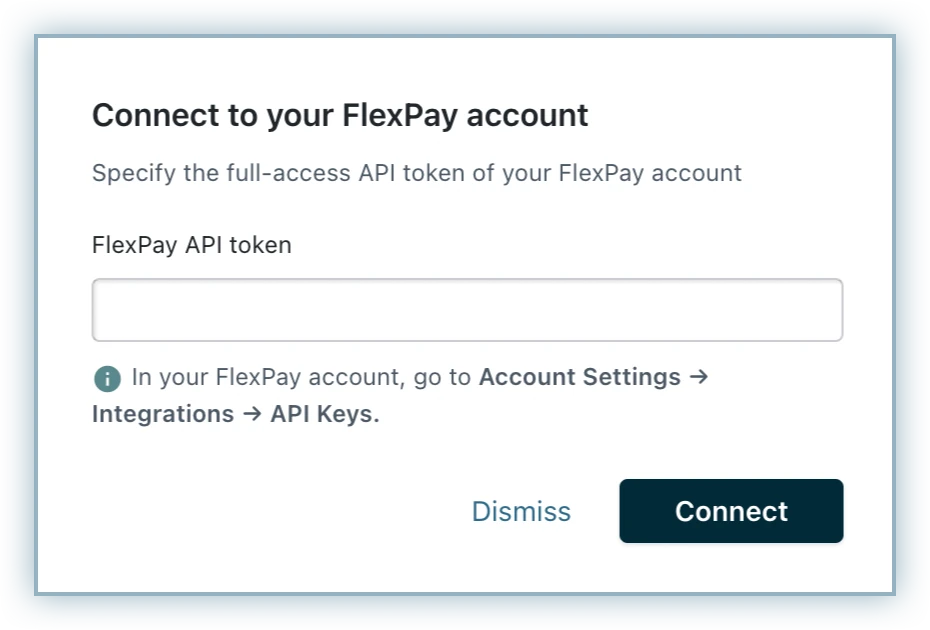Click 'API token' in the field label
The image size is (930, 630).
[238, 245]
